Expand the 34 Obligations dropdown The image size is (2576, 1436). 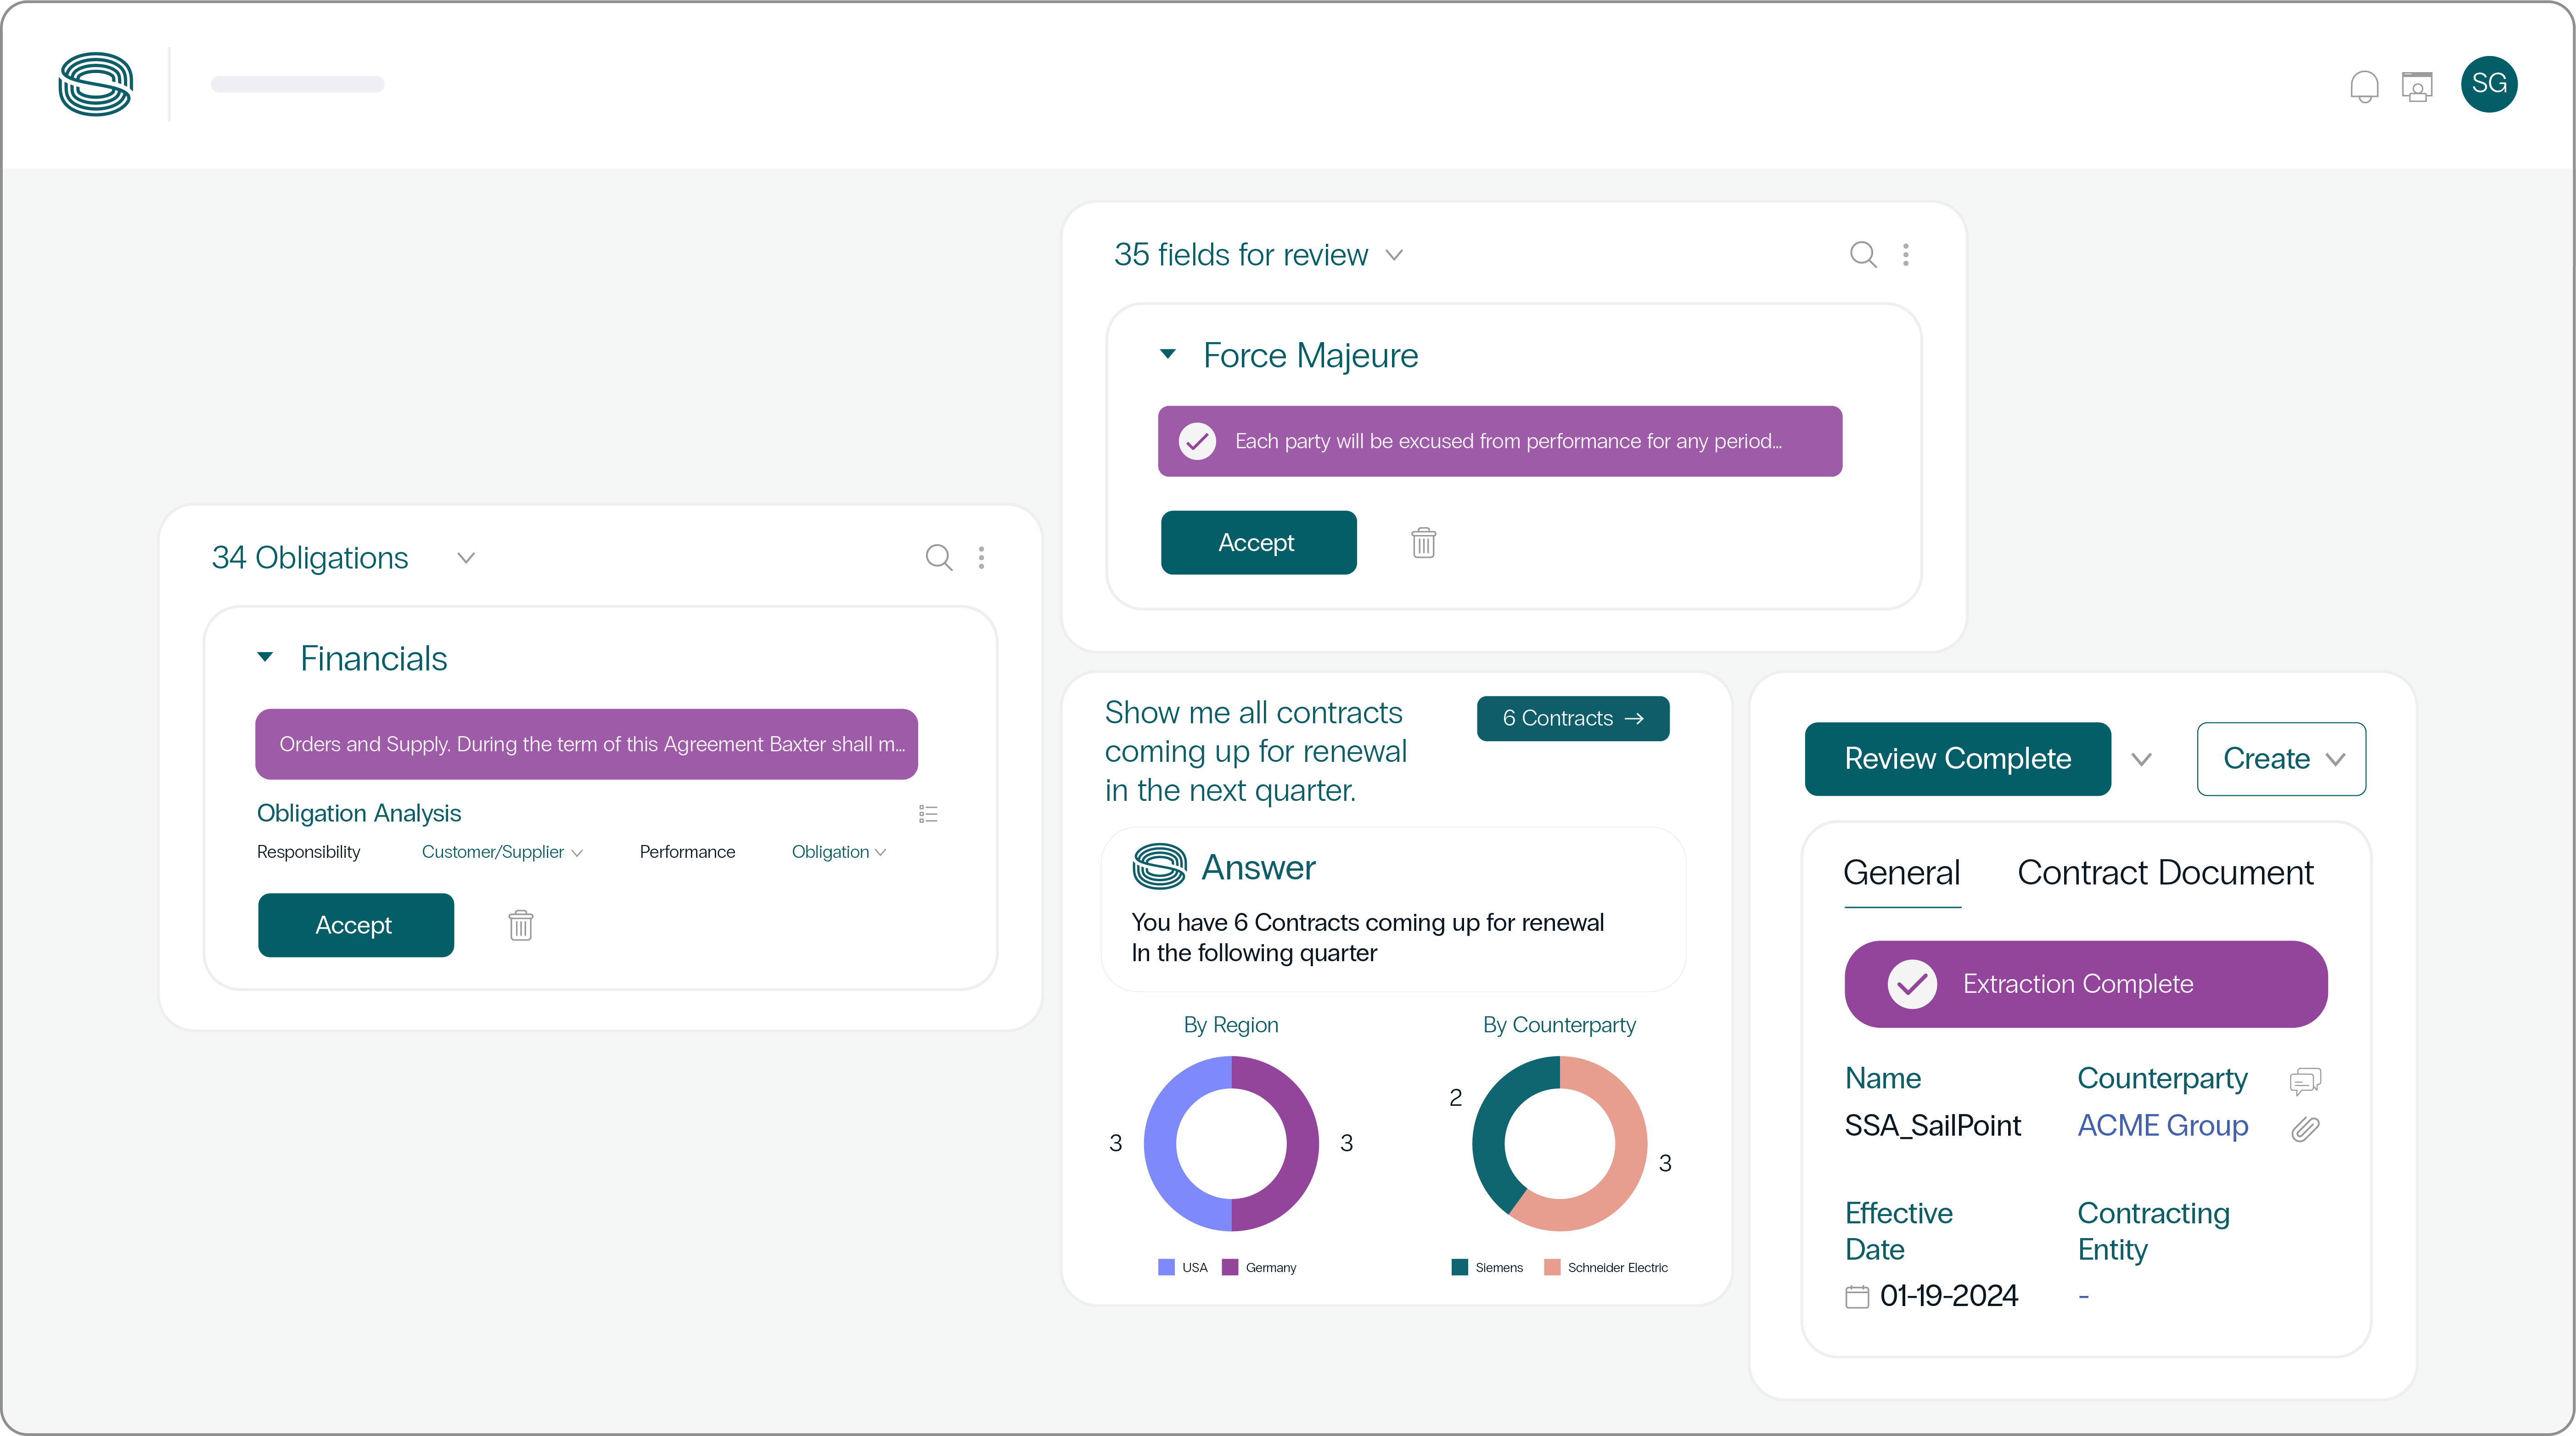point(466,558)
